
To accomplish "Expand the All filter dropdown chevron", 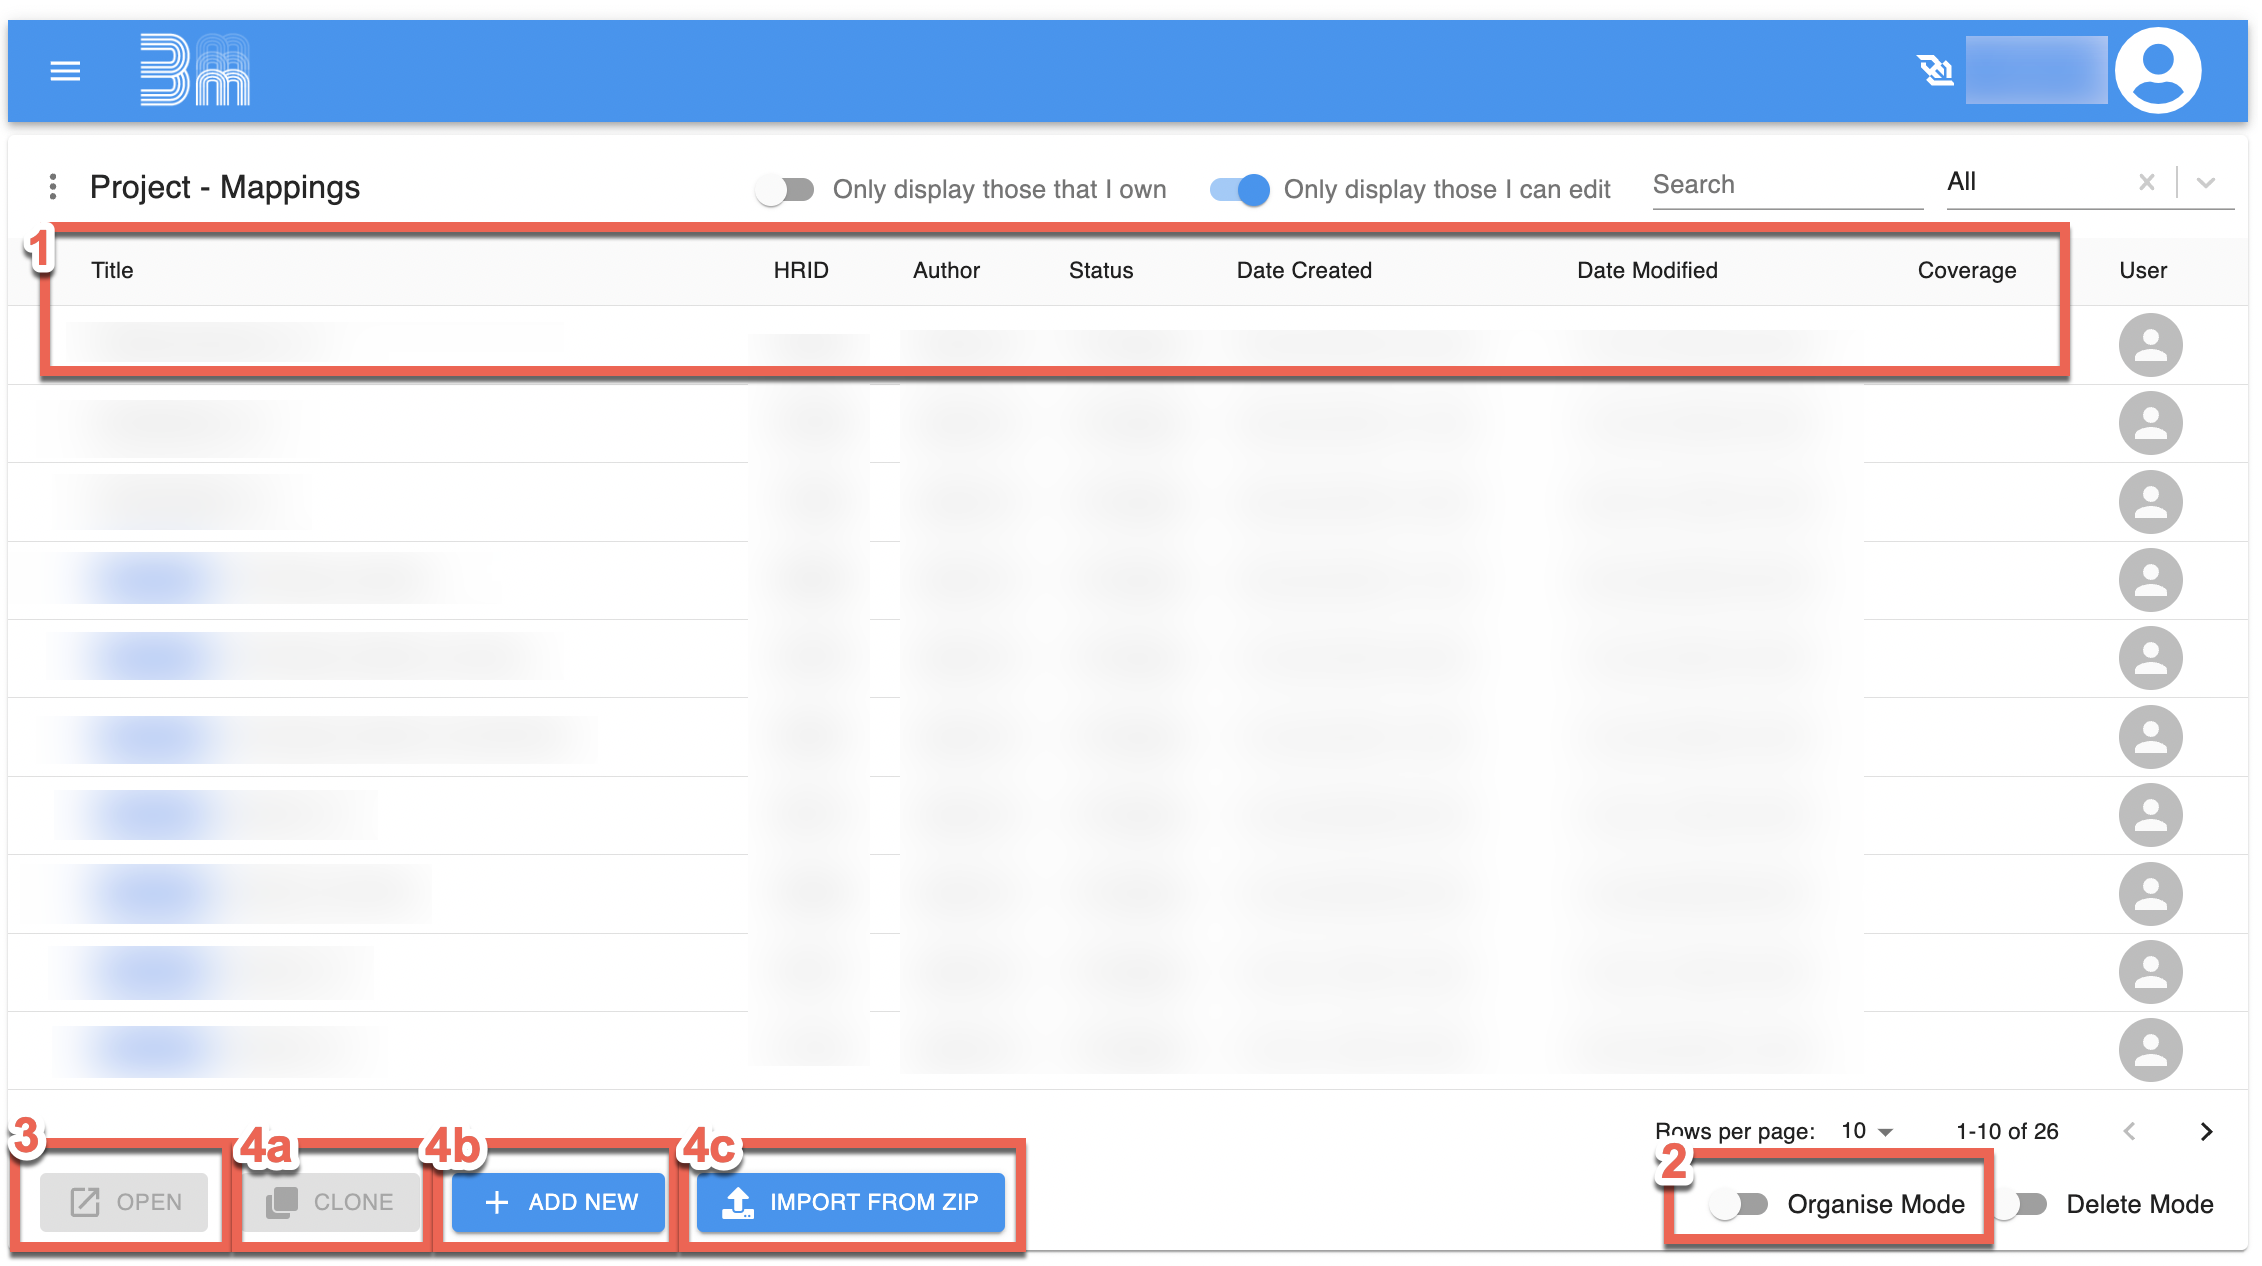I will (x=2206, y=183).
